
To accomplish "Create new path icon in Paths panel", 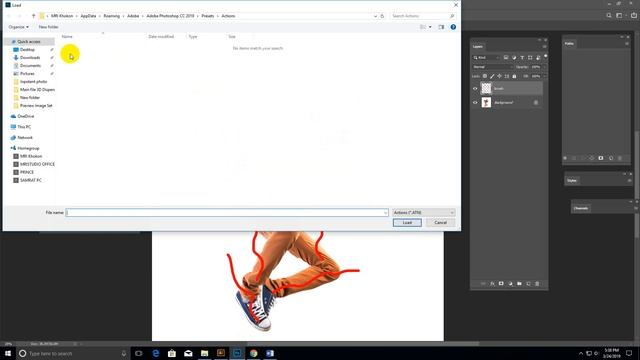I will [611, 158].
